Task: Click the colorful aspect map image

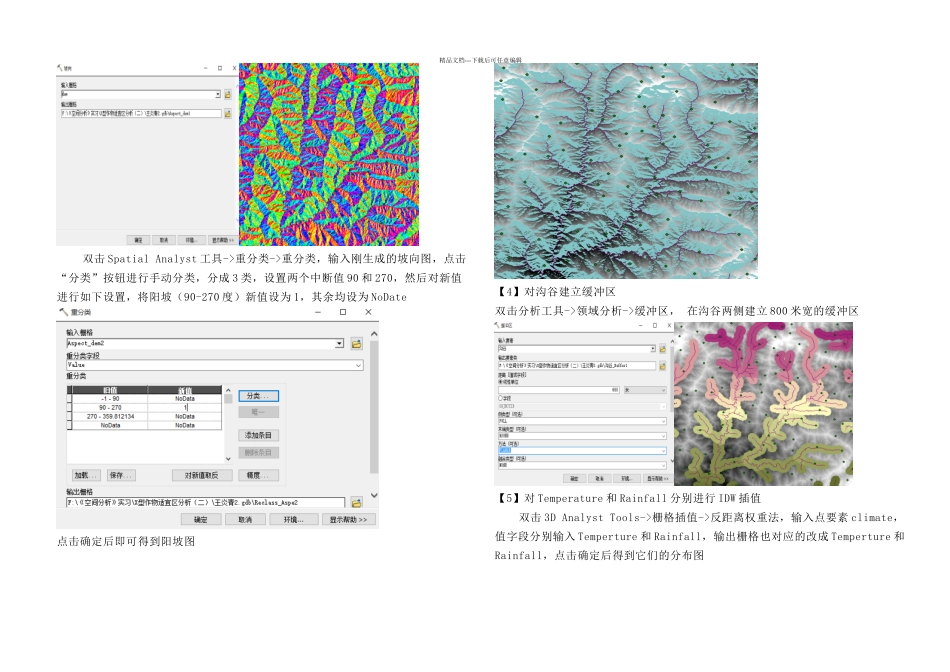Action: click(329, 154)
